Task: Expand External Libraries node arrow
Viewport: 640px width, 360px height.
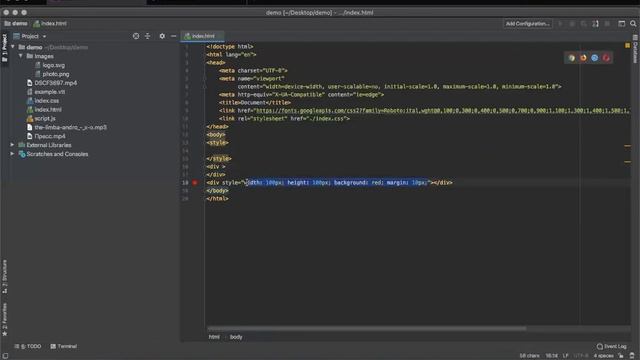Action: pyautogui.click(x=12, y=145)
